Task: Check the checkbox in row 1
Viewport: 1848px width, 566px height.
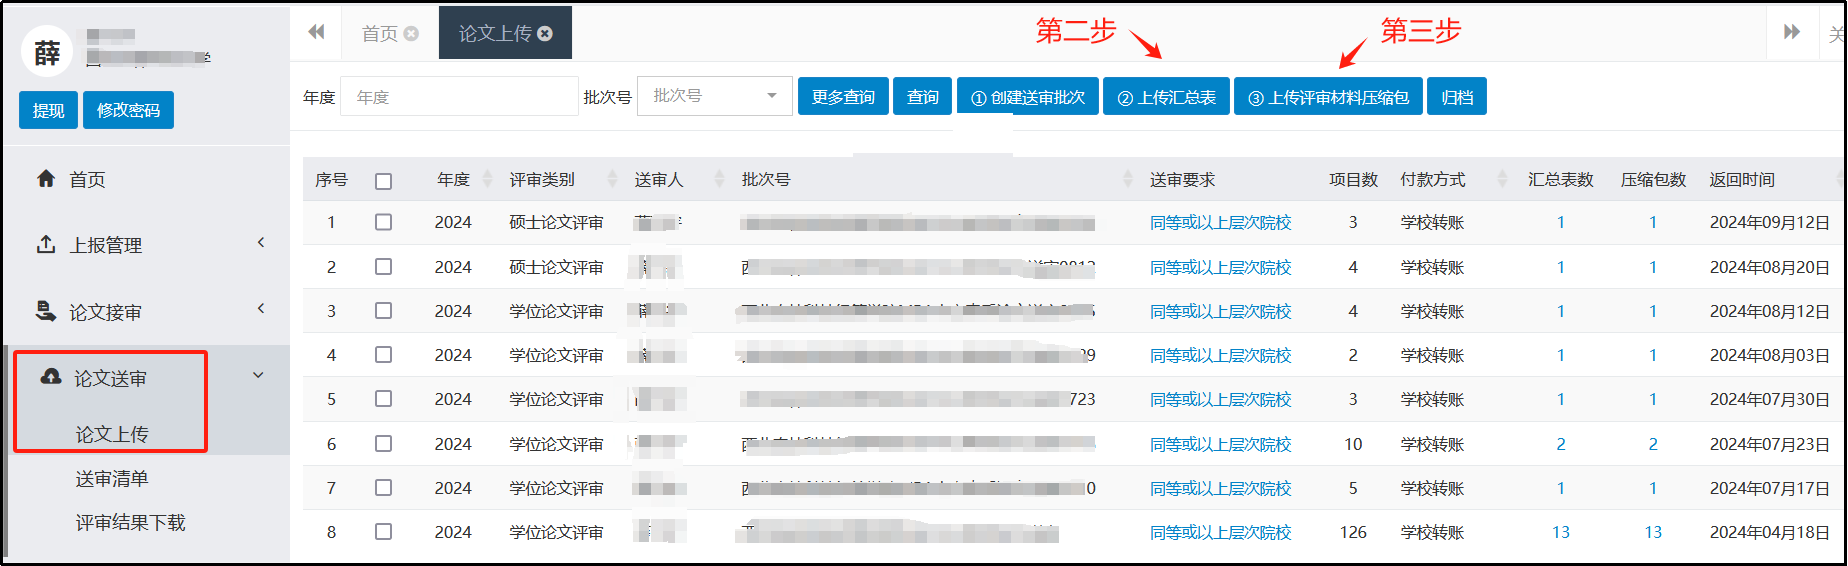Action: click(x=383, y=222)
